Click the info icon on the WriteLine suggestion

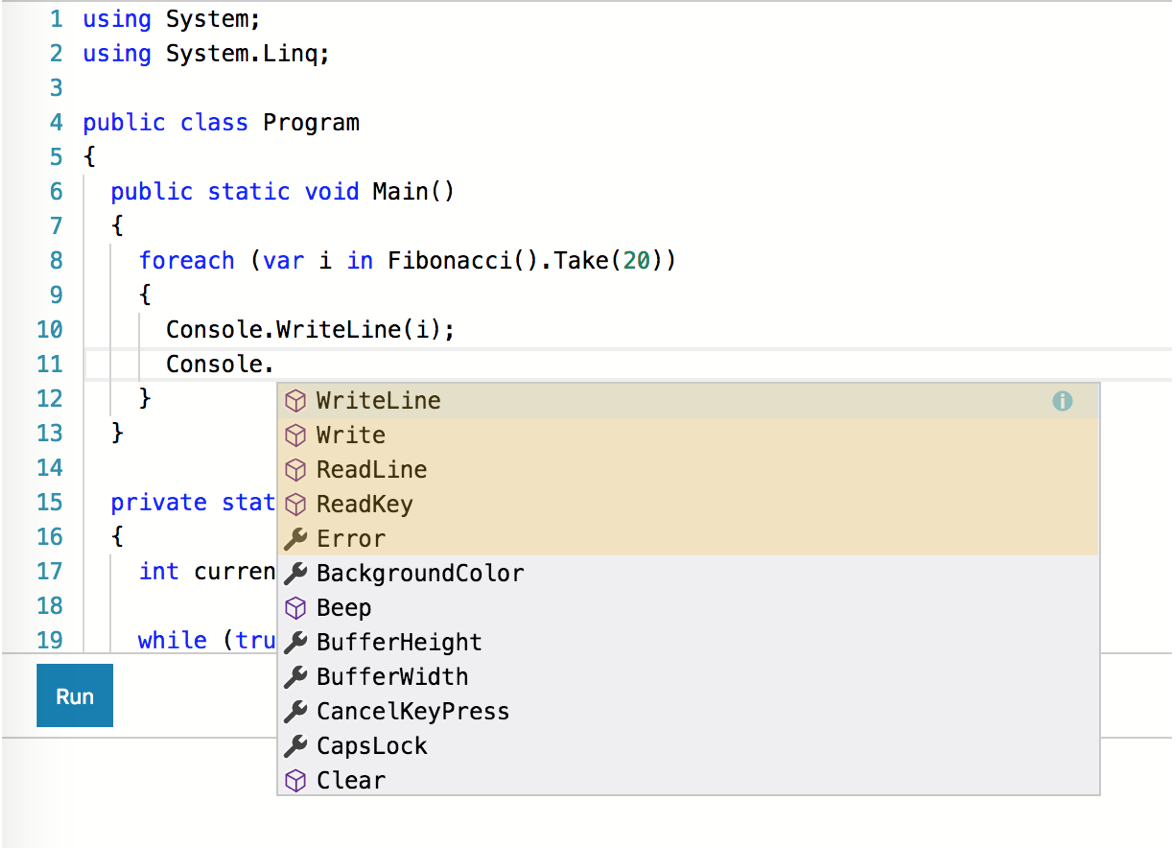[1062, 400]
